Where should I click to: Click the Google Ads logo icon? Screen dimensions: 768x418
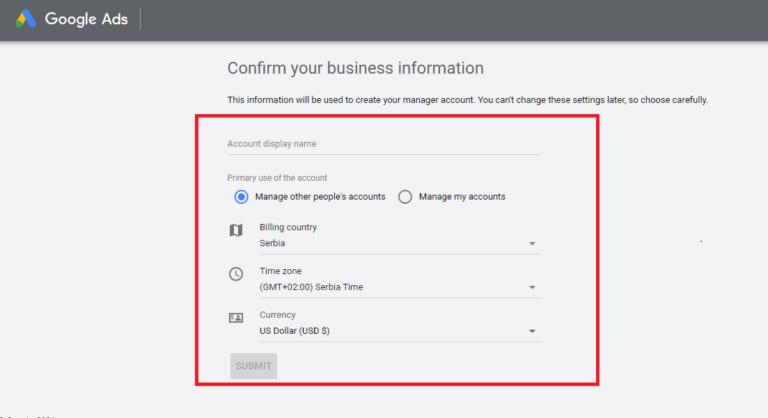pyautogui.click(x=25, y=20)
